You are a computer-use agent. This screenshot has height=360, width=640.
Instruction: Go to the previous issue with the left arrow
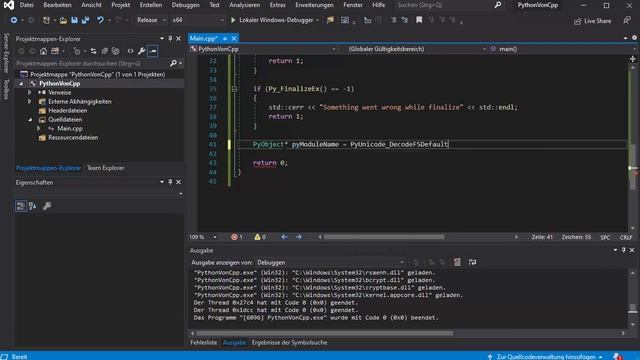284,237
